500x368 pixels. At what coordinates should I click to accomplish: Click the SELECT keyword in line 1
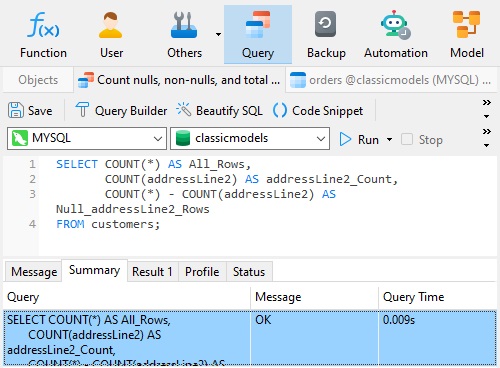point(77,164)
